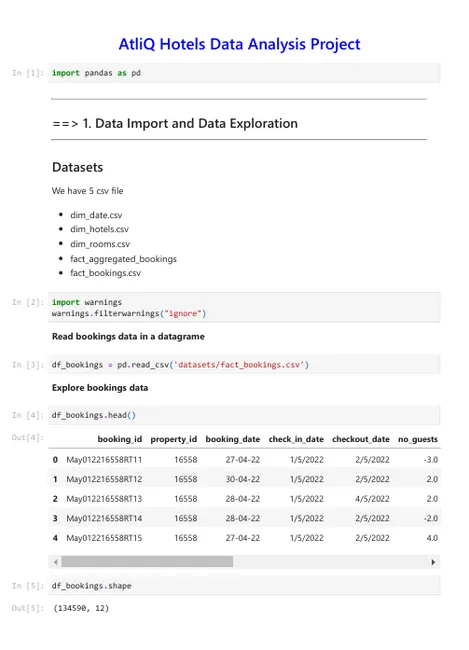Click the left arrow of the table scrollbar

pyautogui.click(x=56, y=562)
